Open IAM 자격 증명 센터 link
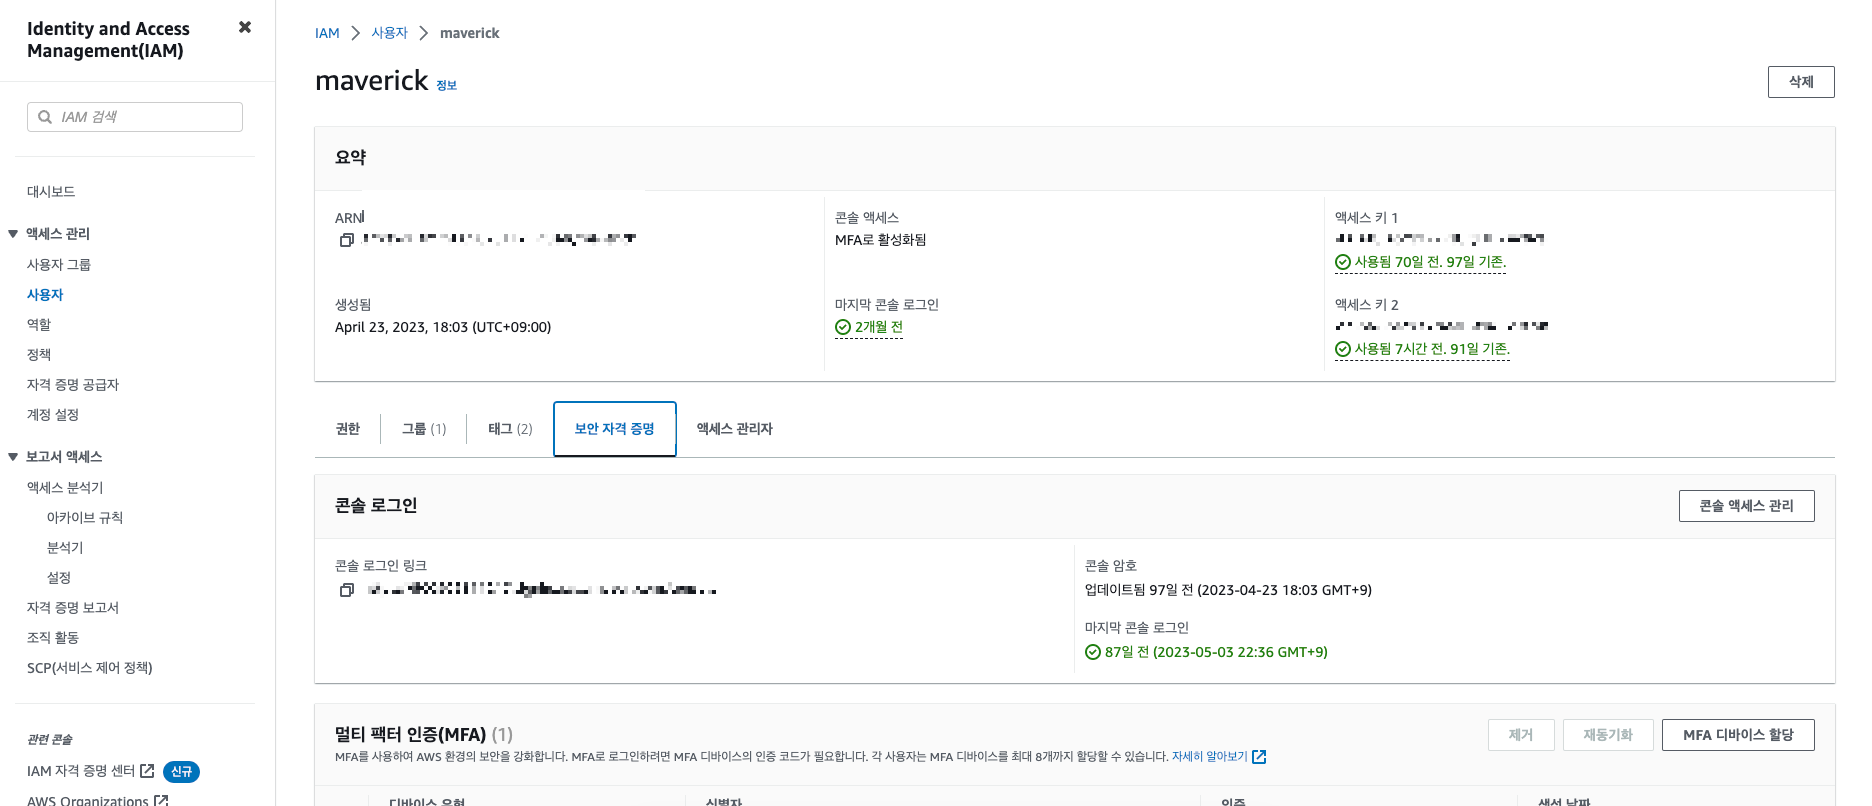The height and width of the screenshot is (806, 1872). [x=81, y=771]
